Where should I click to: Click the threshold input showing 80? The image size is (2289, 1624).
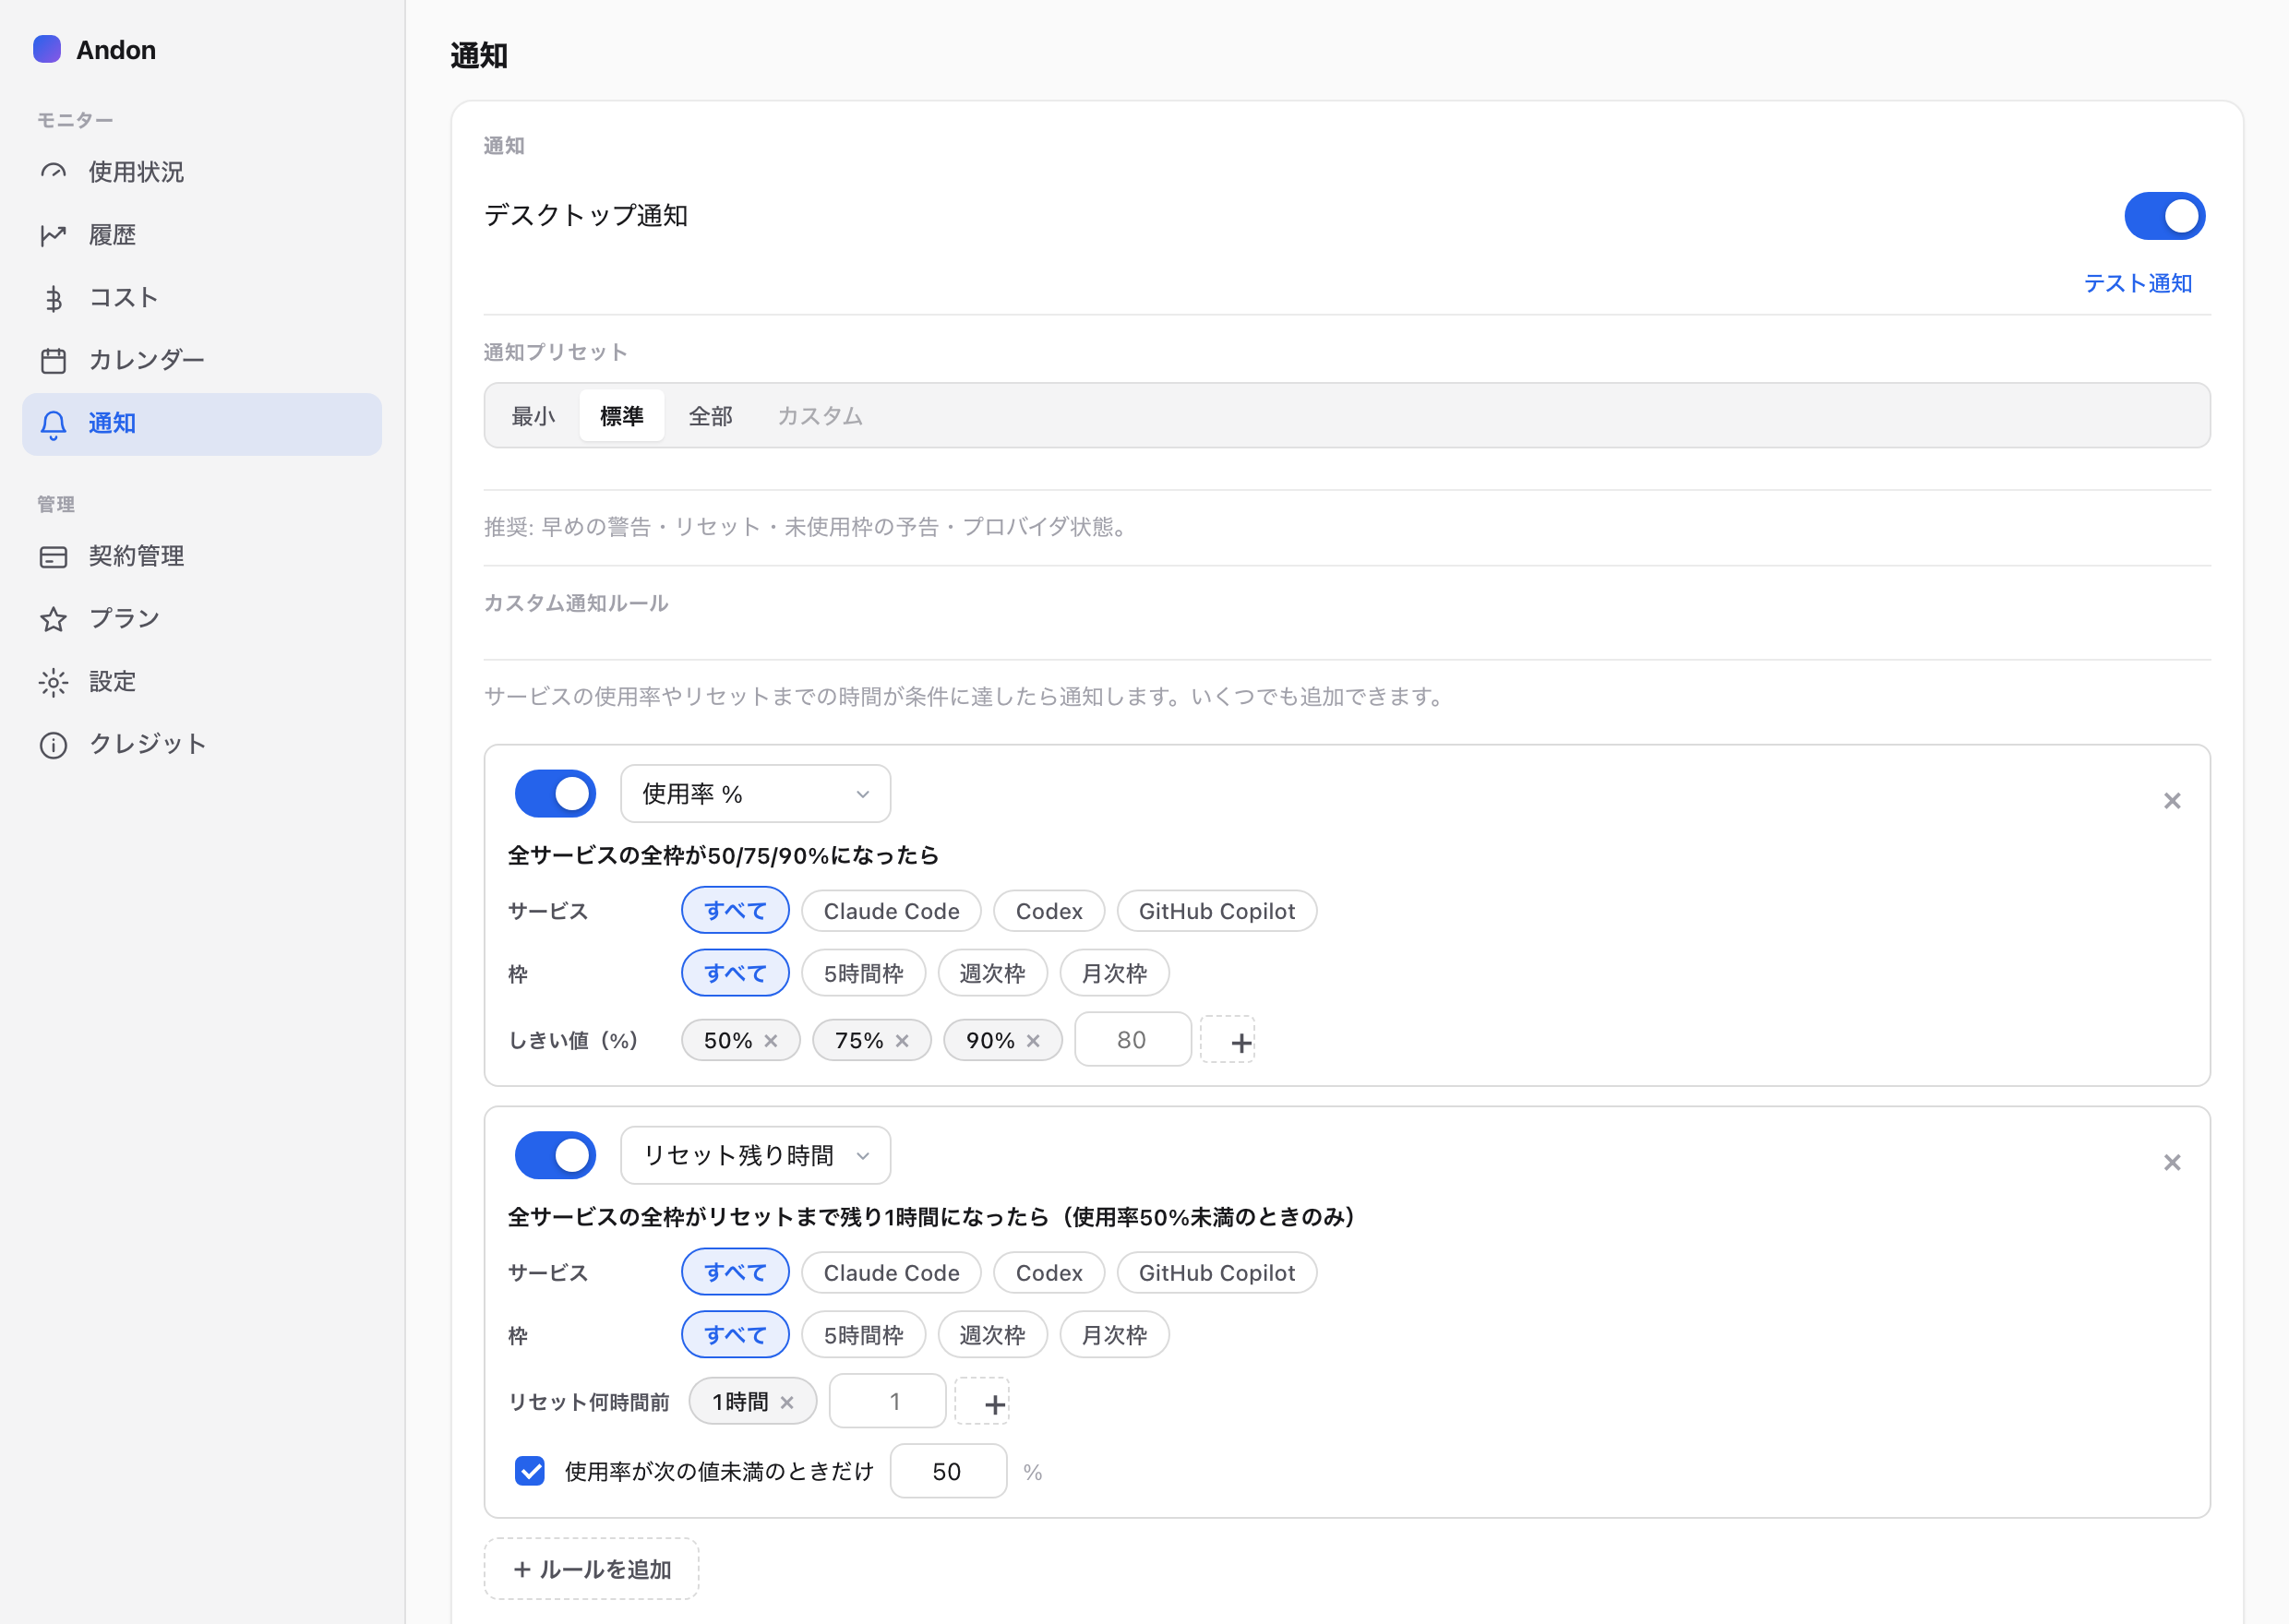click(x=1132, y=1040)
